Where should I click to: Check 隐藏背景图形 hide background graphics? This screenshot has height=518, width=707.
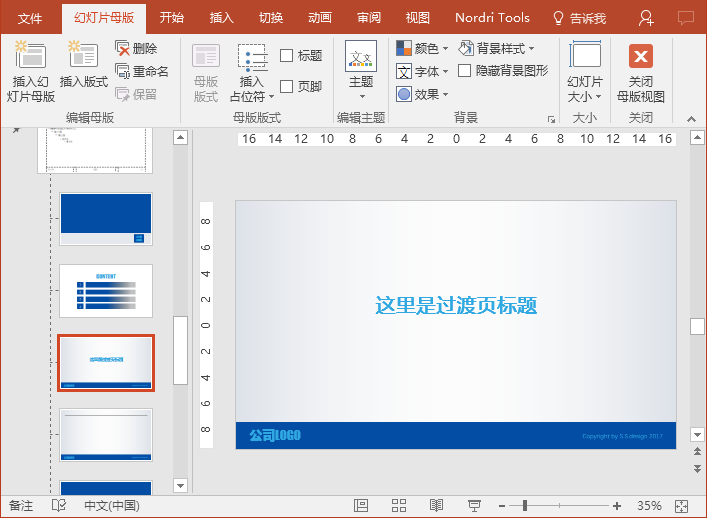tap(464, 71)
